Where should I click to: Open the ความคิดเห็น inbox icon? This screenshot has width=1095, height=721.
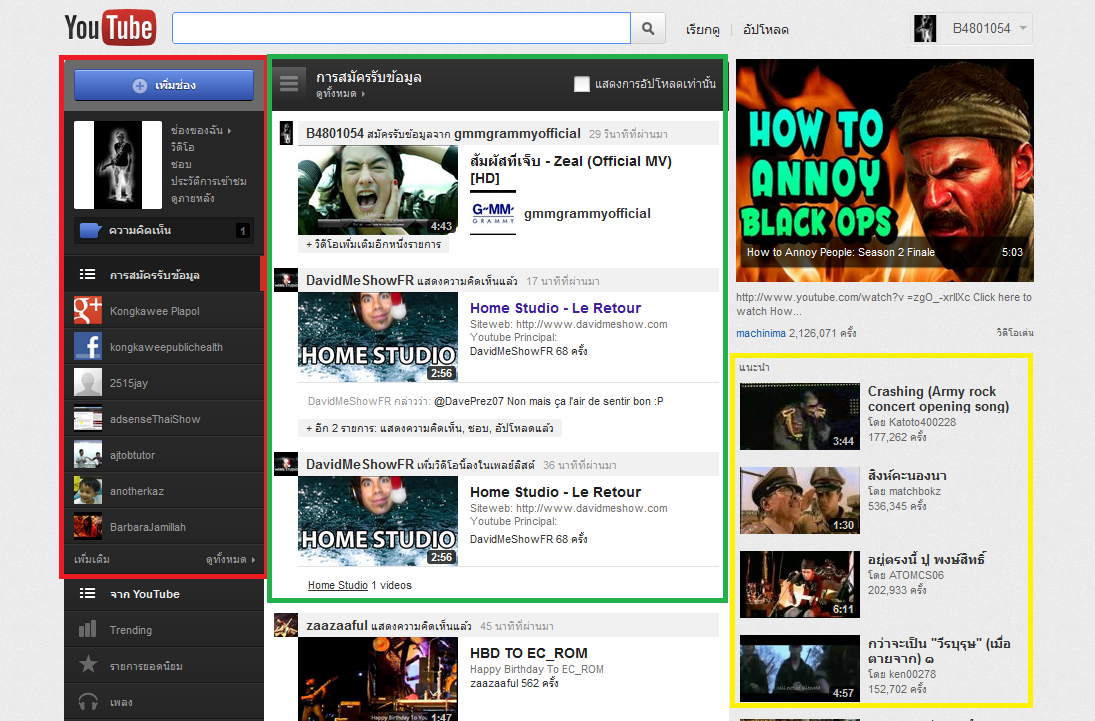click(91, 230)
